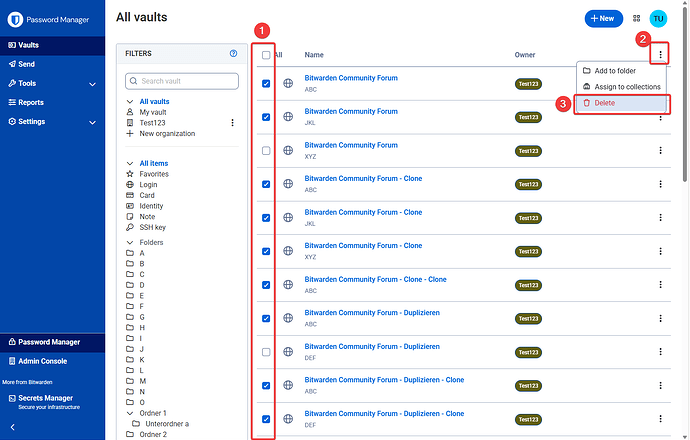
Task: Open row options for Duplizieren - Clone ABC
Action: 660,385
